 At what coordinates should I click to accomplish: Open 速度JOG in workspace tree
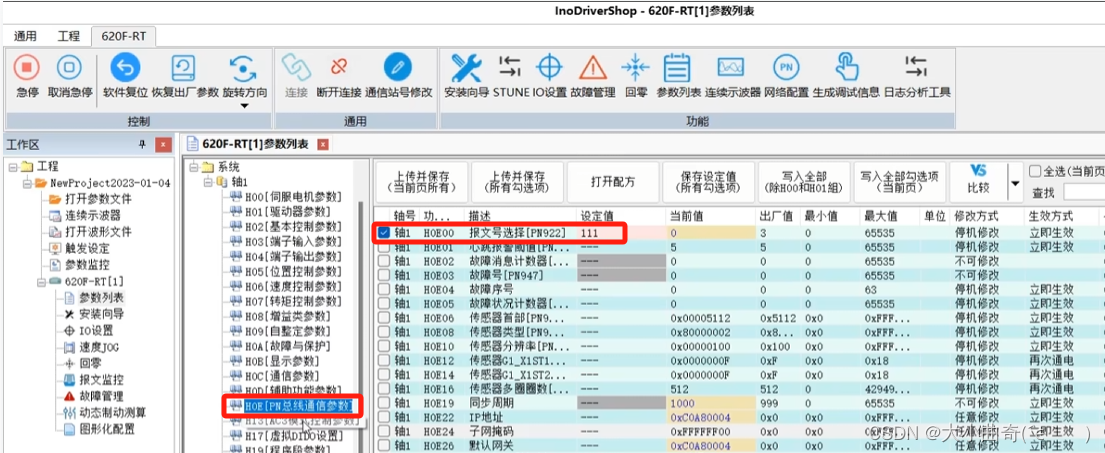click(98, 347)
